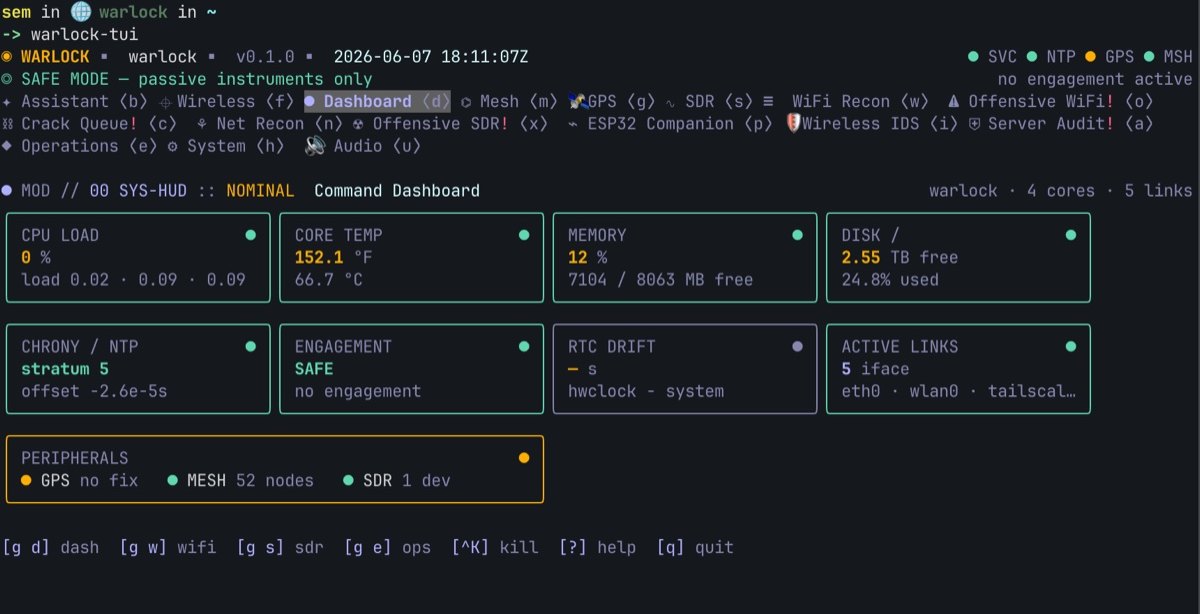Click 'SDR 1 dev' peripheral entry
Viewport: 1200px width, 614px height.
coord(396,480)
